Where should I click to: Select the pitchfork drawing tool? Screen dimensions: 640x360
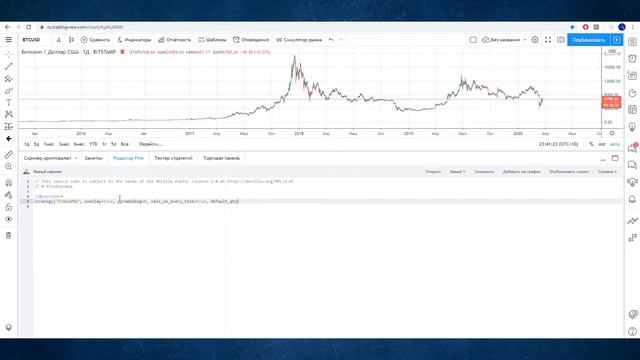tap(9, 78)
